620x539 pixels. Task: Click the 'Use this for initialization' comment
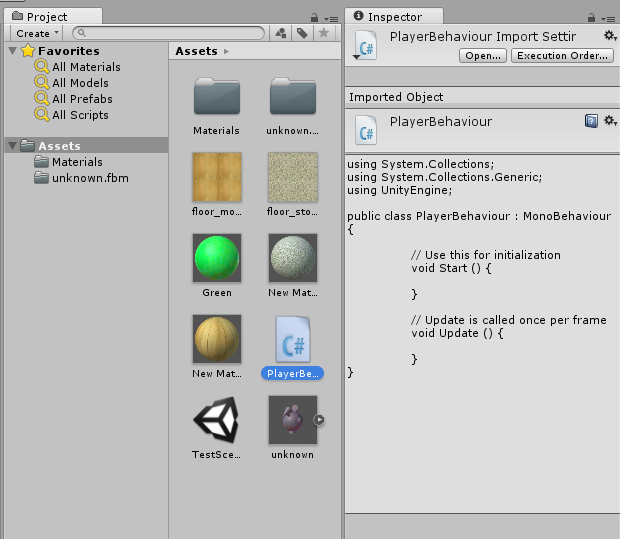click(486, 255)
